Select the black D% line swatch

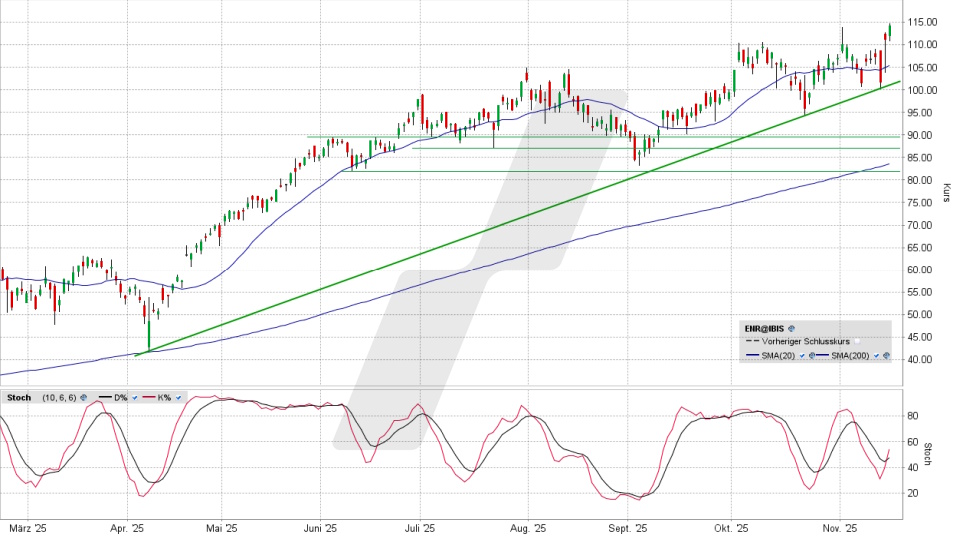click(x=105, y=397)
